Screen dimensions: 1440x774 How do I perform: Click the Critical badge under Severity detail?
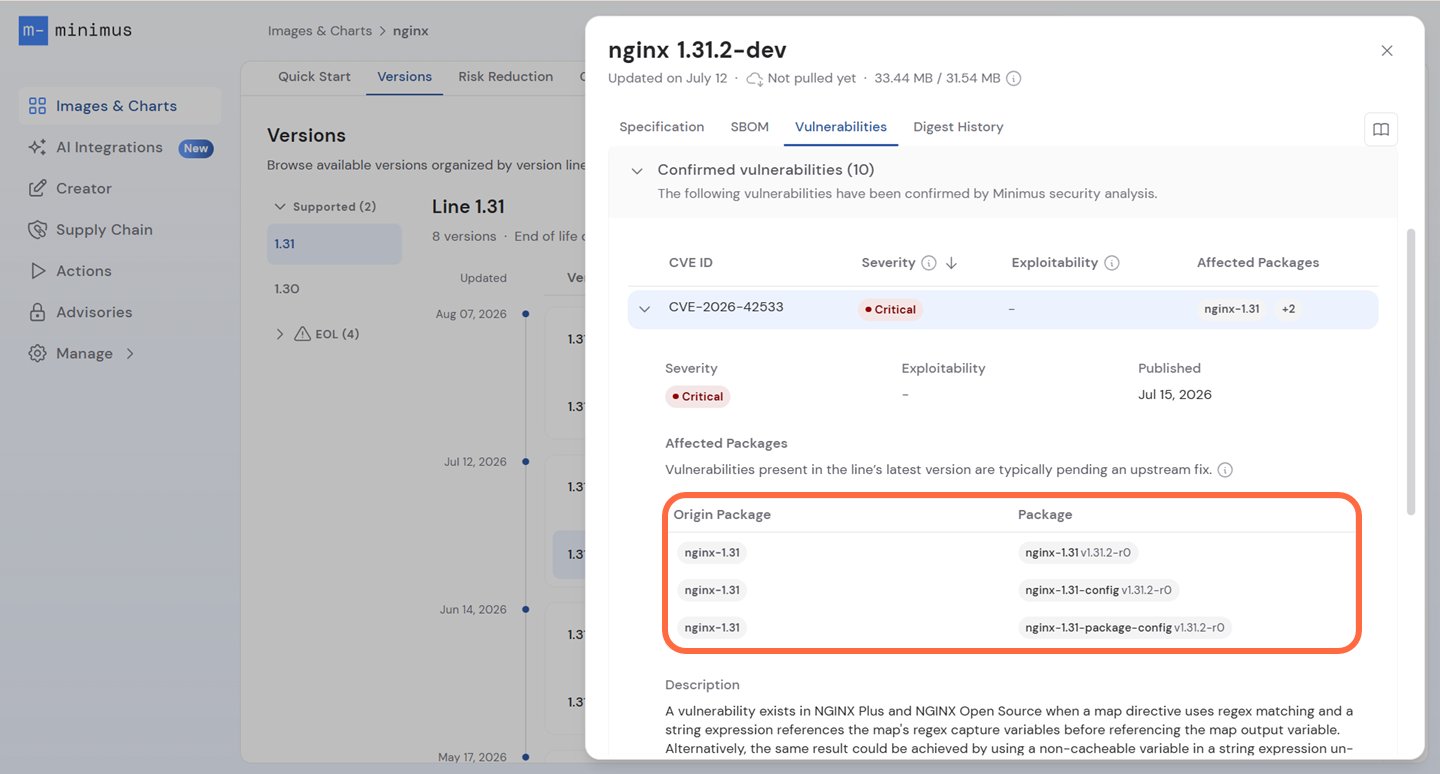(x=698, y=397)
